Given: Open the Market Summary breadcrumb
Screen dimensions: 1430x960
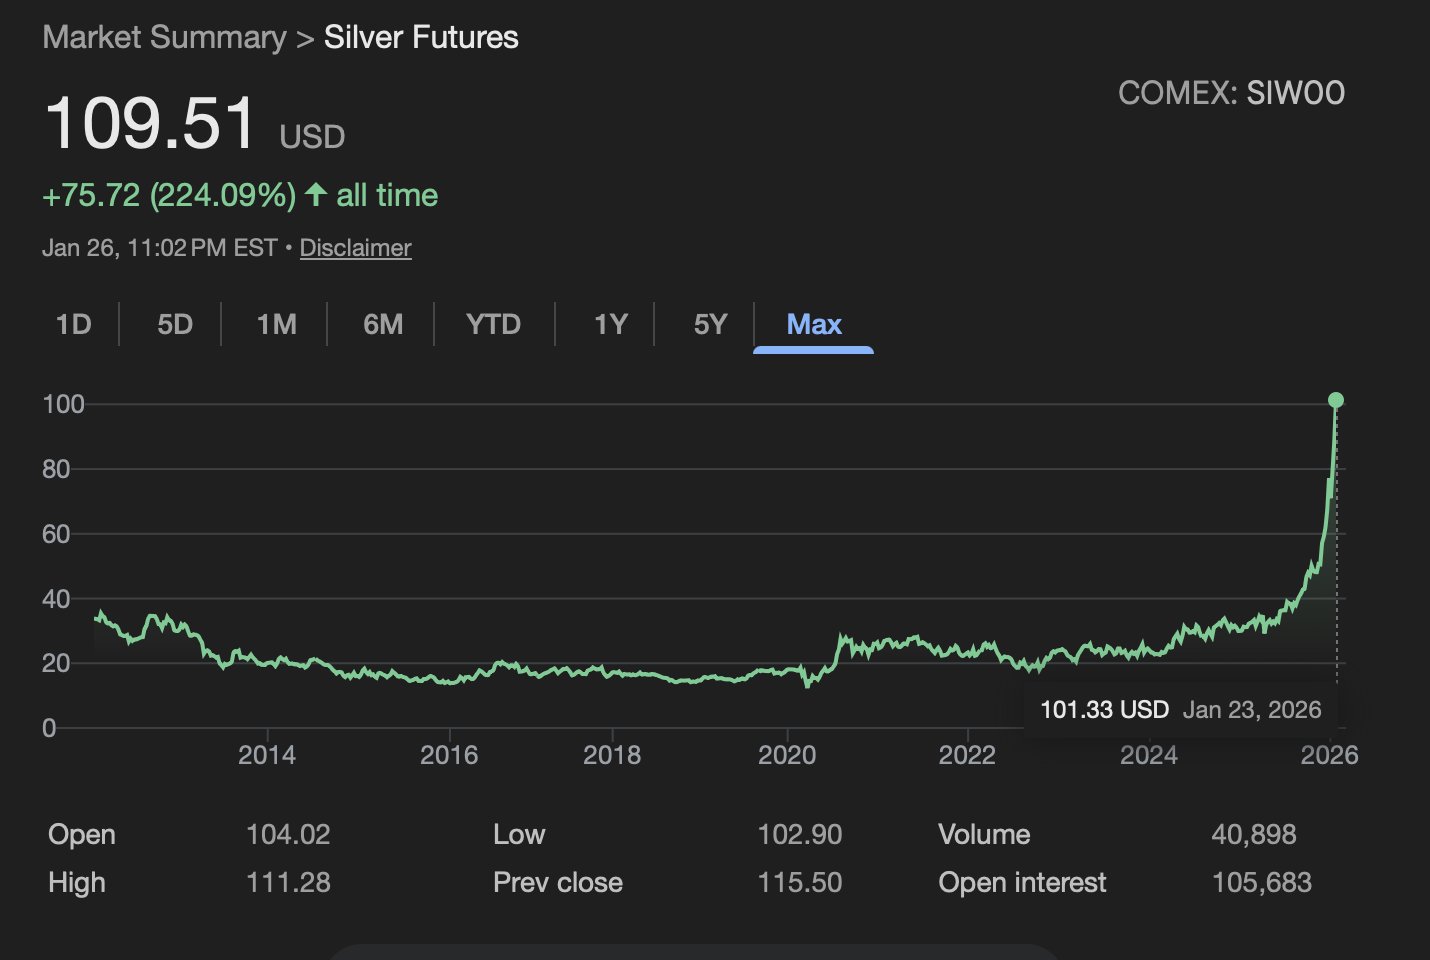Looking at the screenshot, I should 164,38.
